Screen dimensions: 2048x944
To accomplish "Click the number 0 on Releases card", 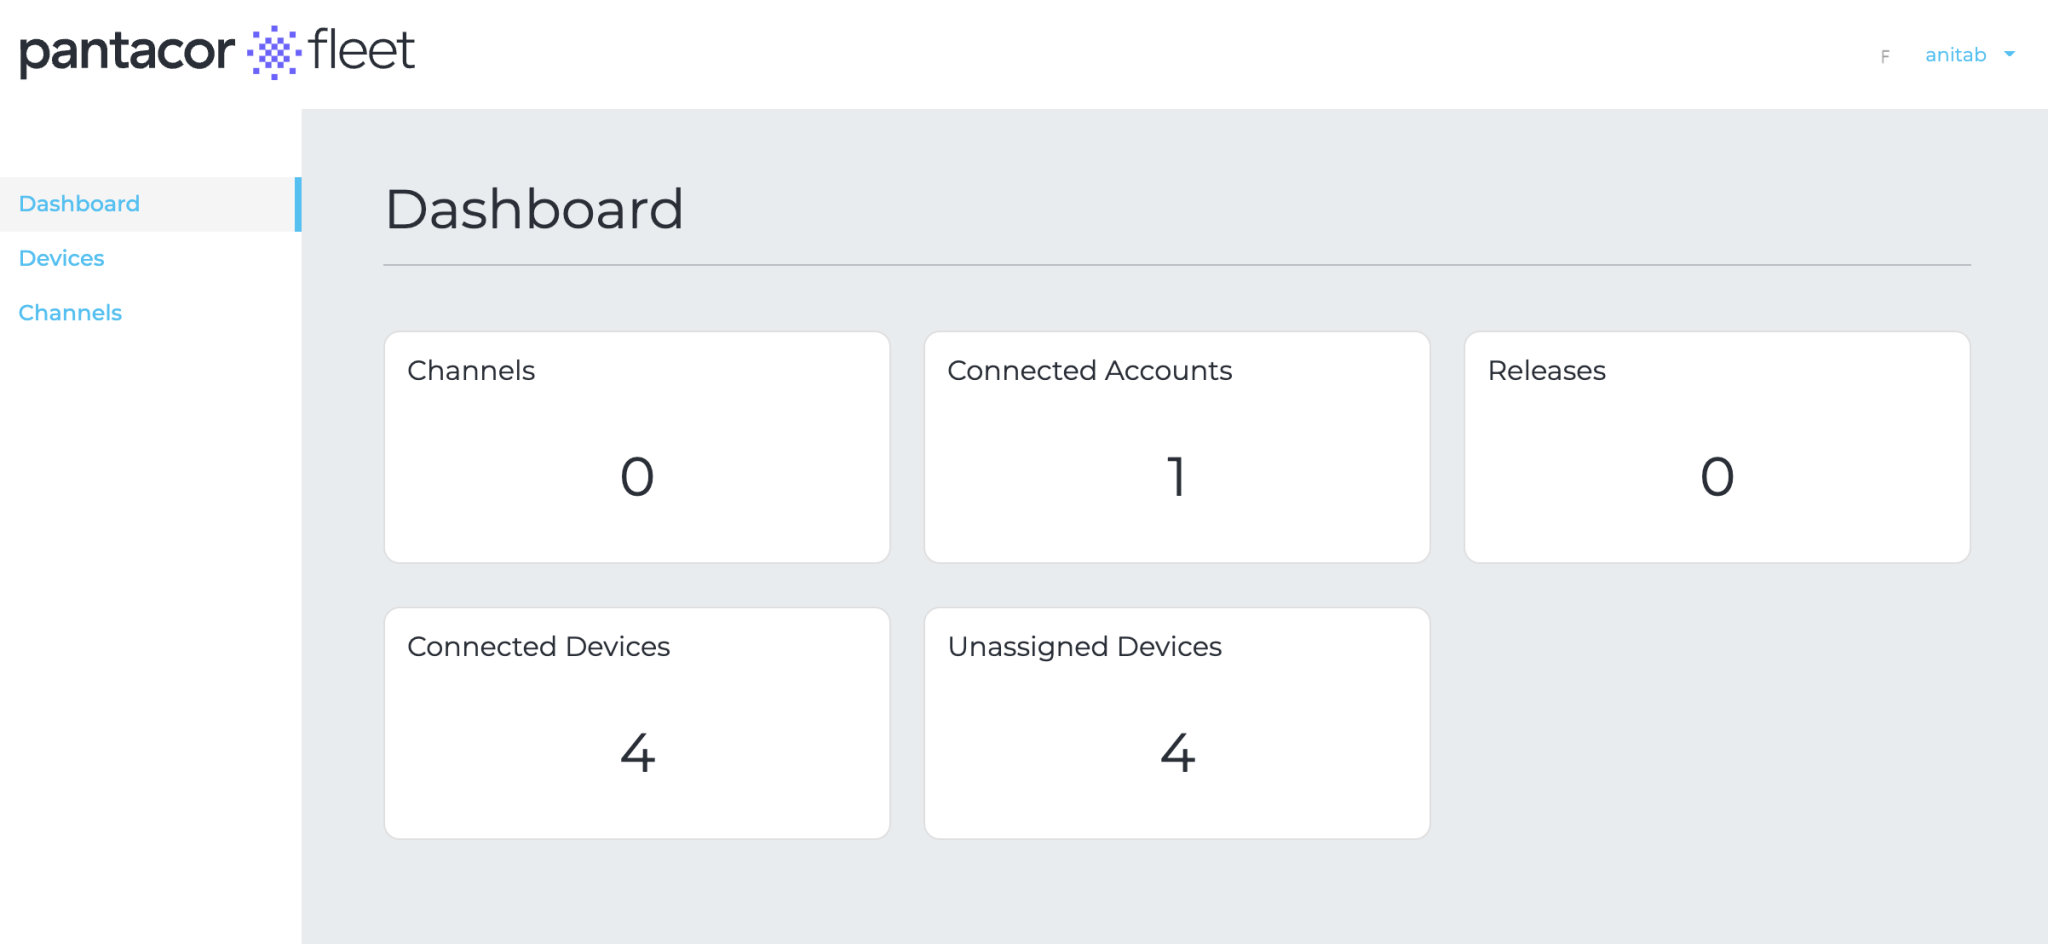I will (x=1716, y=477).
